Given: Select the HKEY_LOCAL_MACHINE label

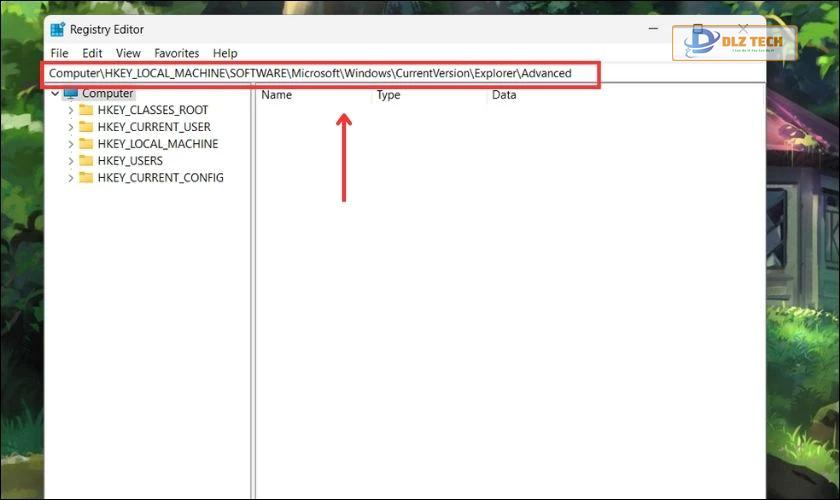Looking at the screenshot, I should click(158, 144).
